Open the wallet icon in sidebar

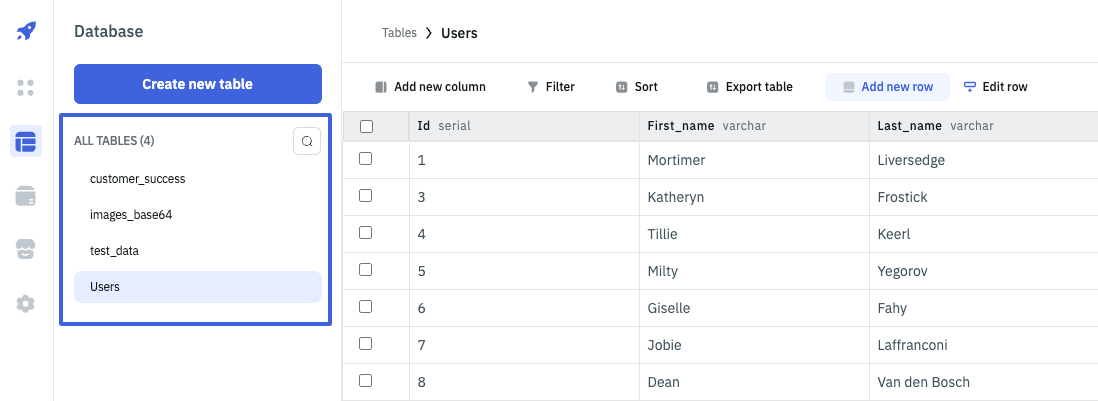pyautogui.click(x=26, y=196)
